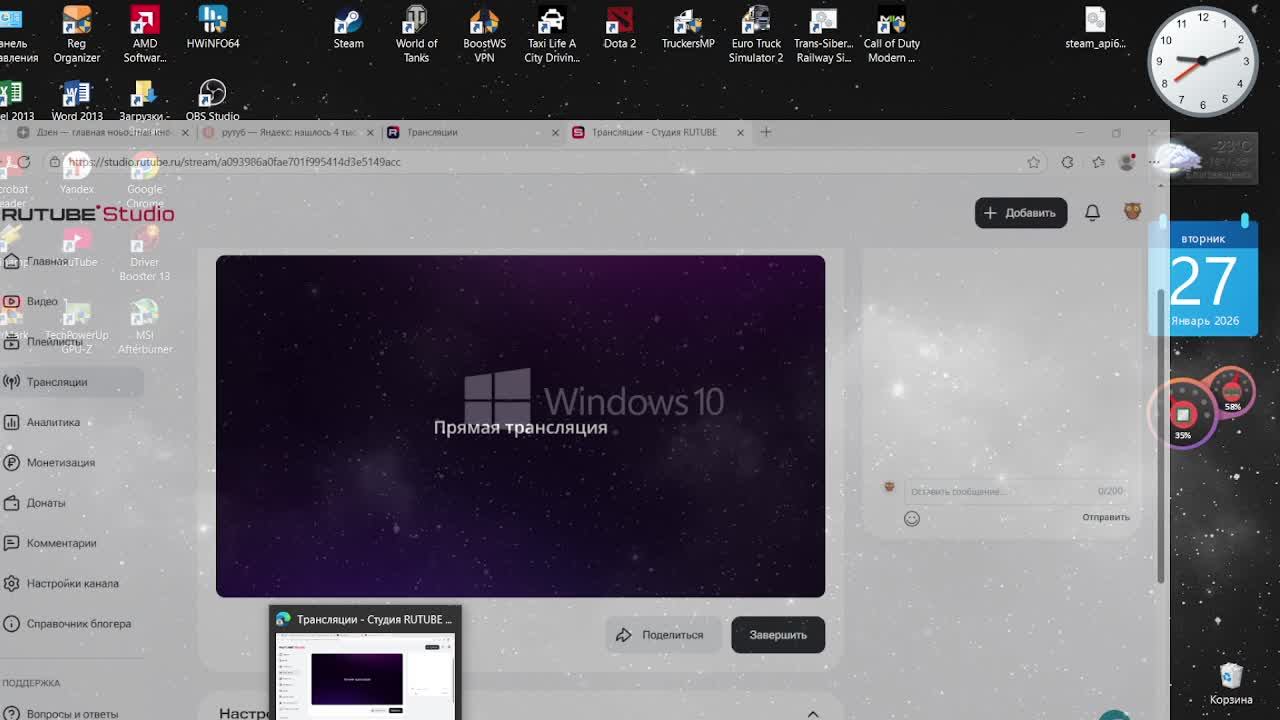Open Call of Duty Modern shortcut
This screenshot has height=720, width=1280.
892,34
